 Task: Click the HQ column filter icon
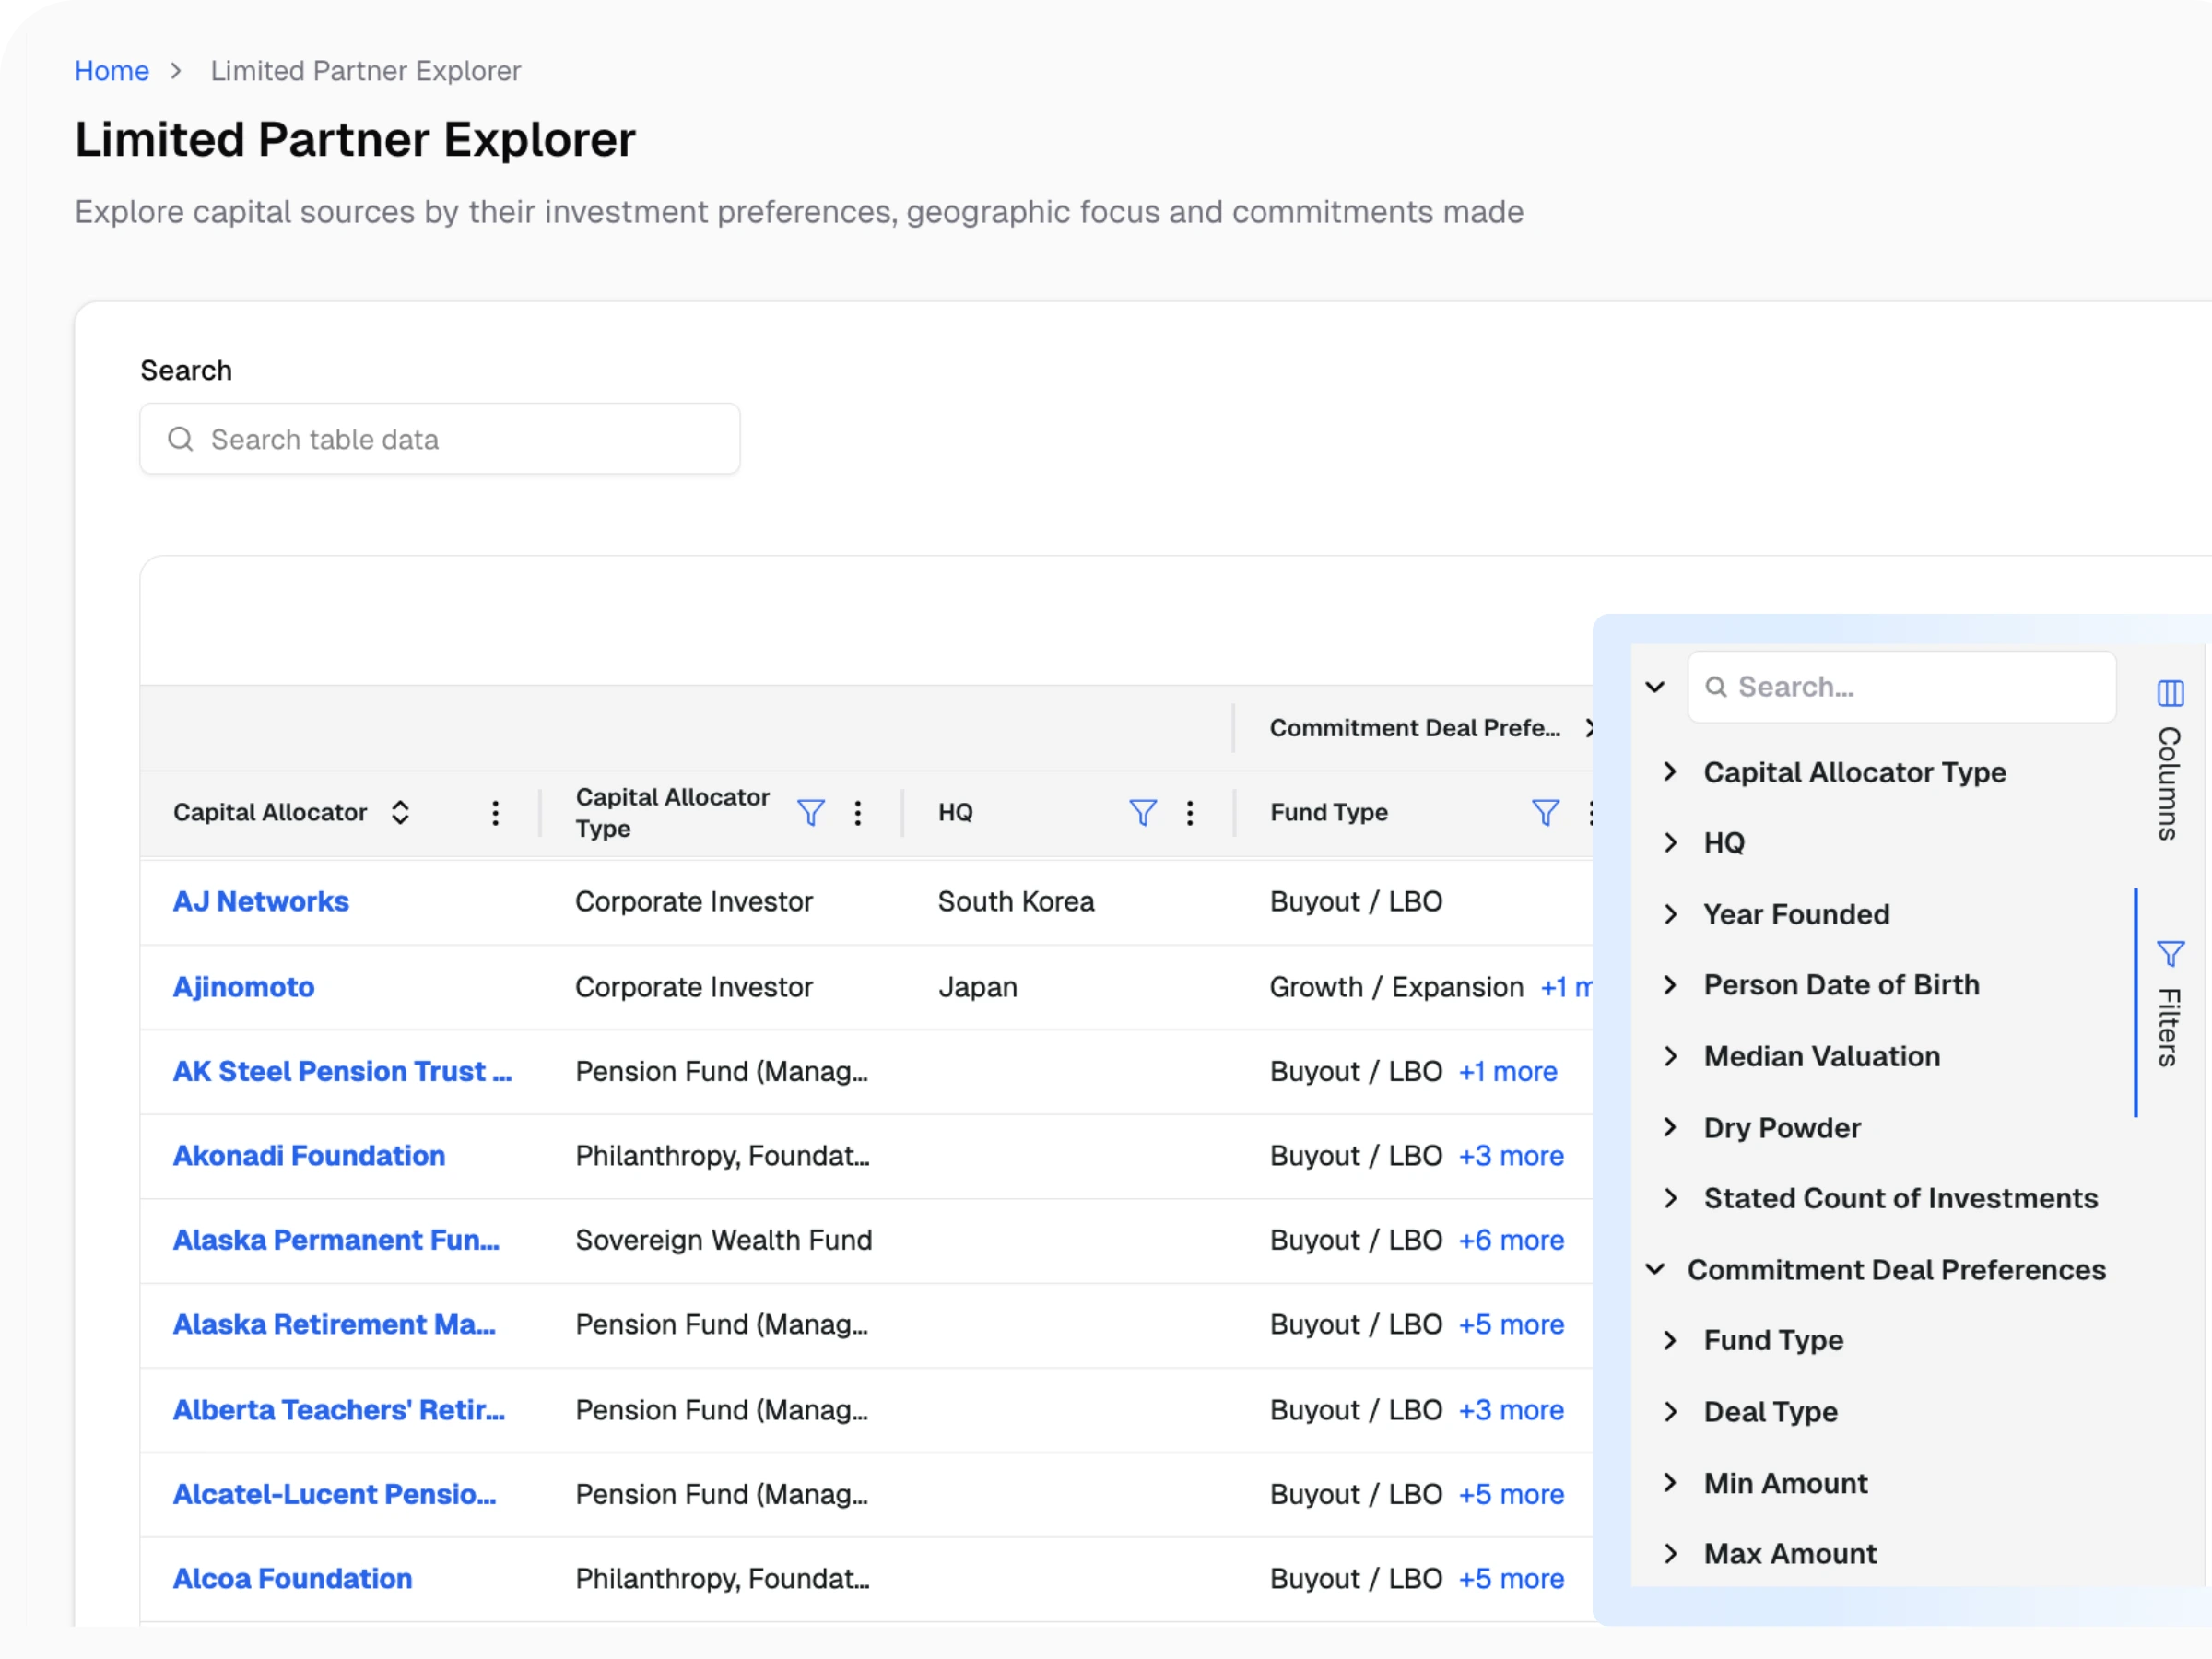pos(1143,813)
